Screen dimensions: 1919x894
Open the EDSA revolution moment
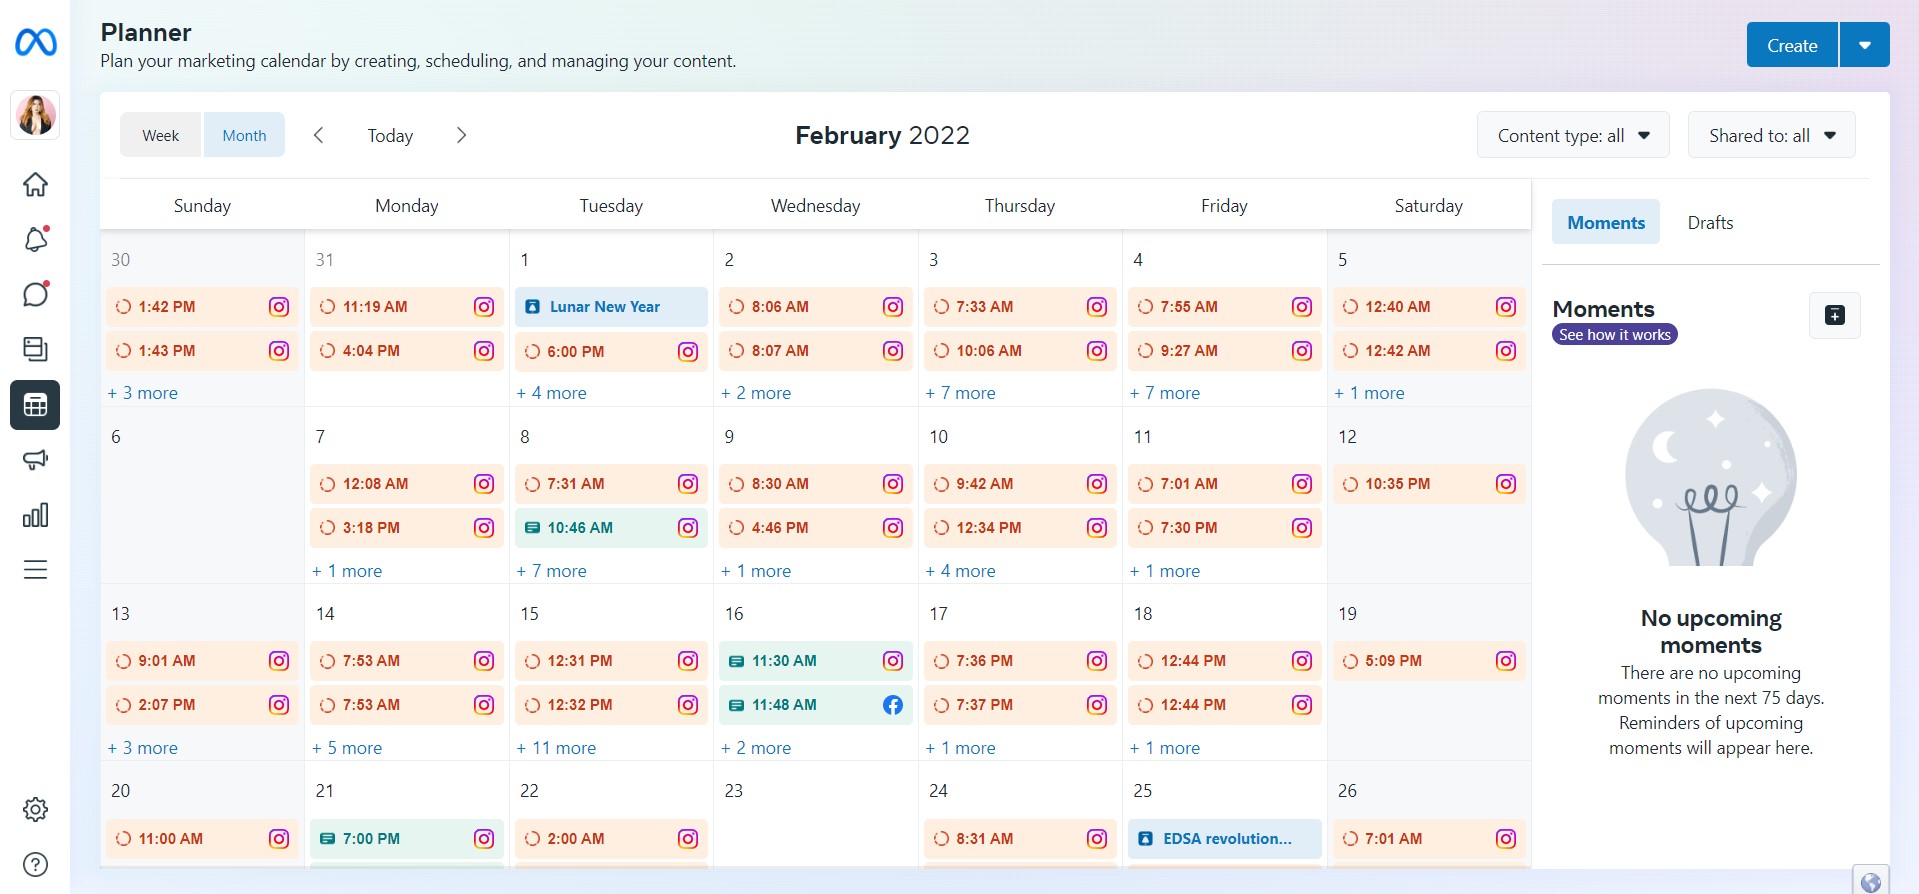[x=1224, y=839]
